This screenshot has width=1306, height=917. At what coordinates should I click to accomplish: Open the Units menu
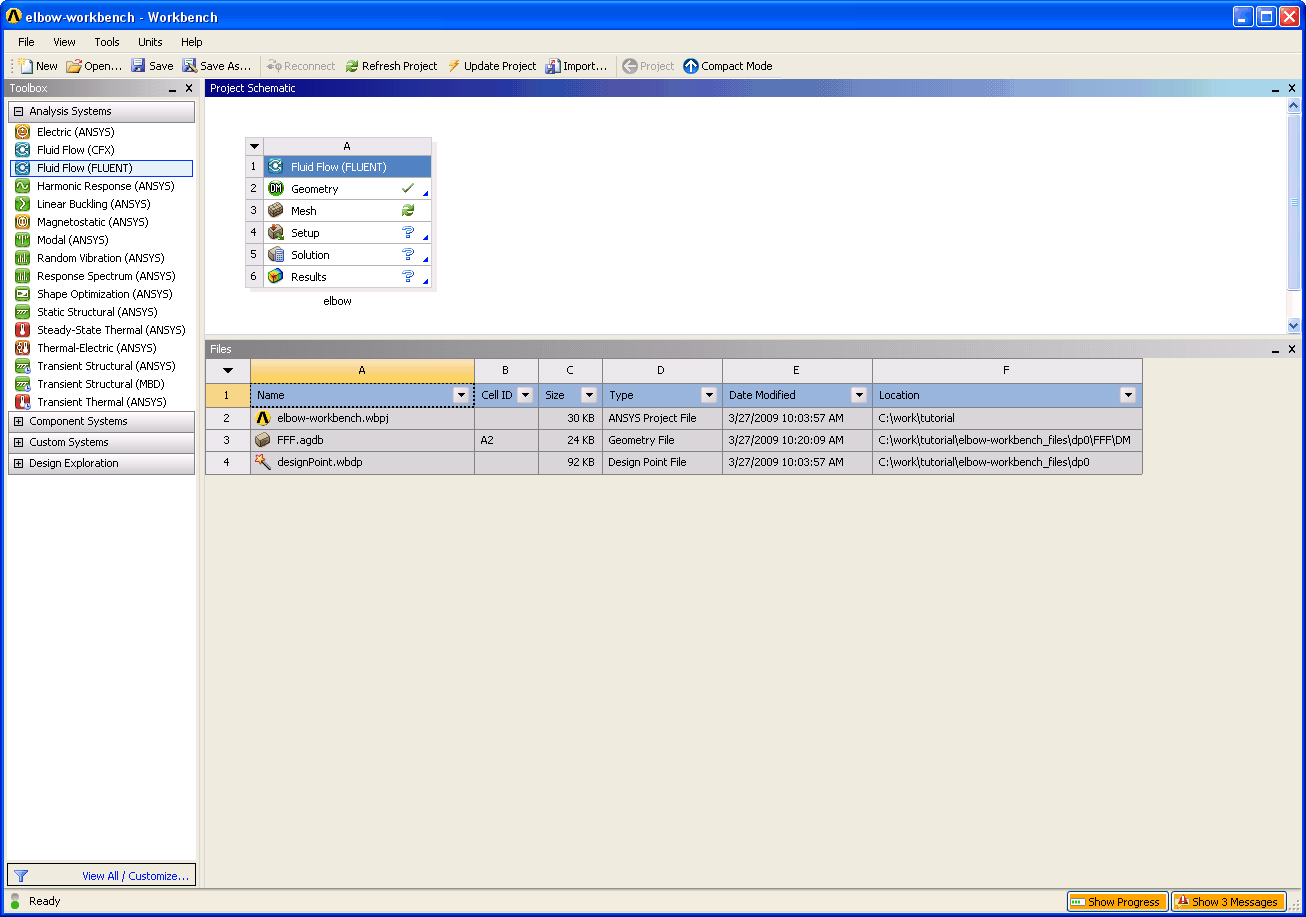point(150,42)
